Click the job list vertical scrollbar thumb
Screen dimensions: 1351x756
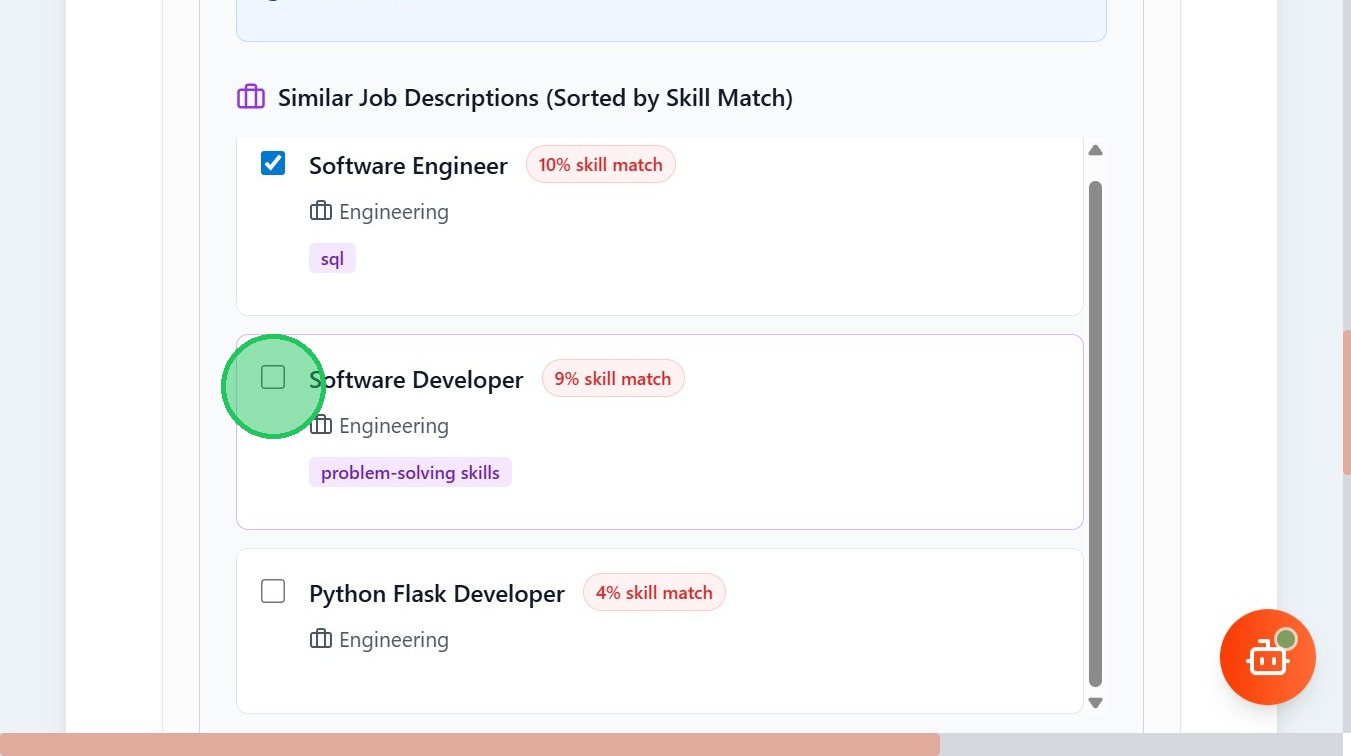tap(1095, 430)
